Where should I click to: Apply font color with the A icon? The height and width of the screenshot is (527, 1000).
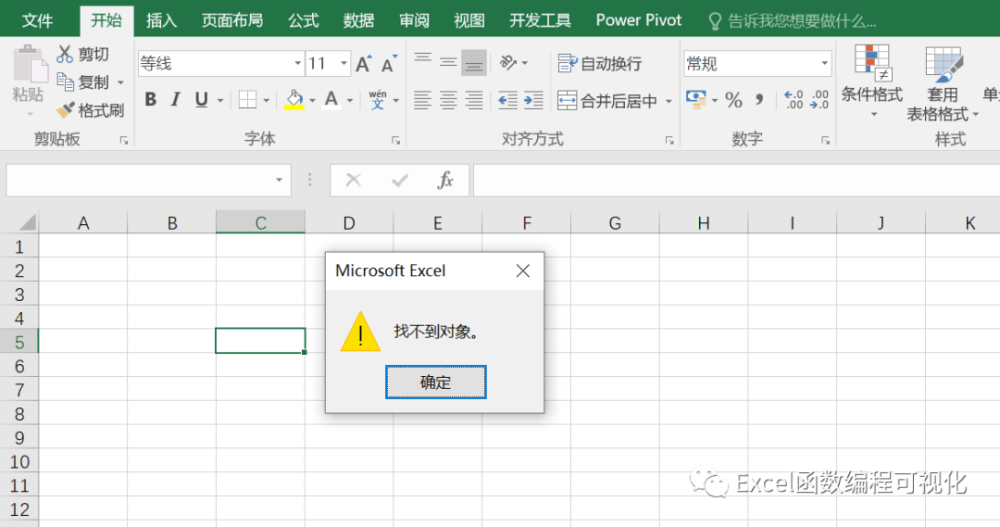point(331,100)
